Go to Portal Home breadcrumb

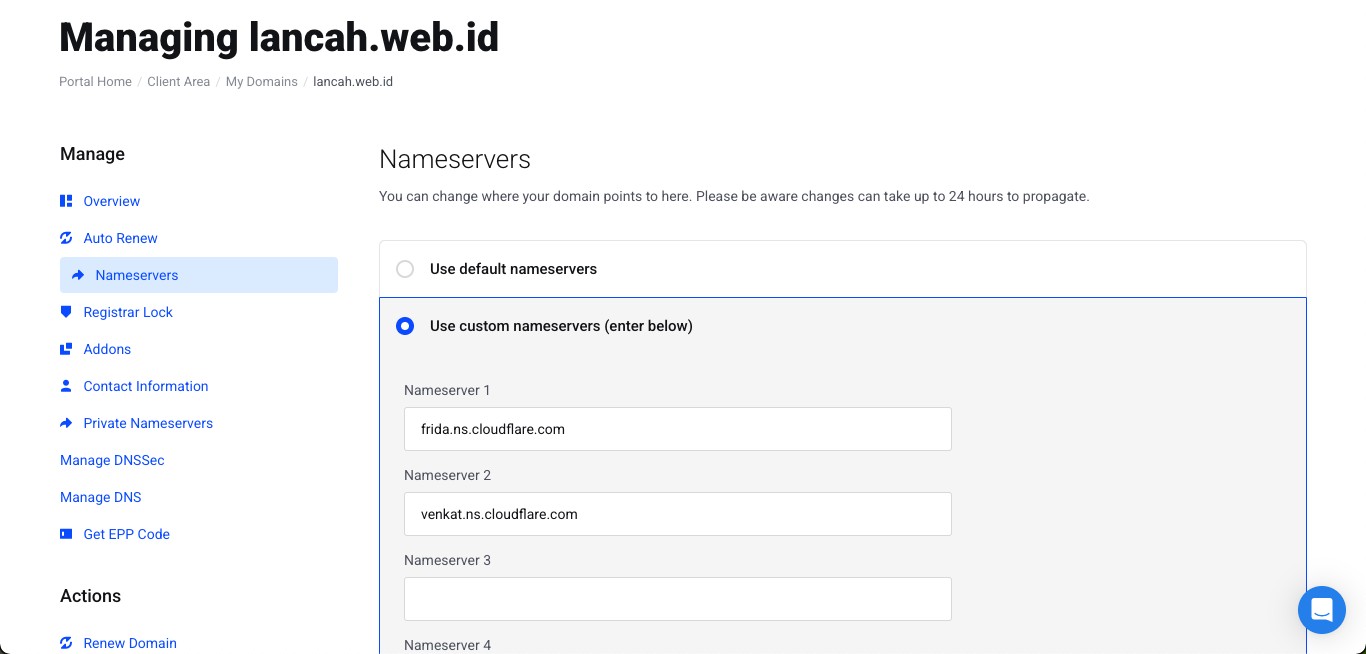pyautogui.click(x=95, y=82)
